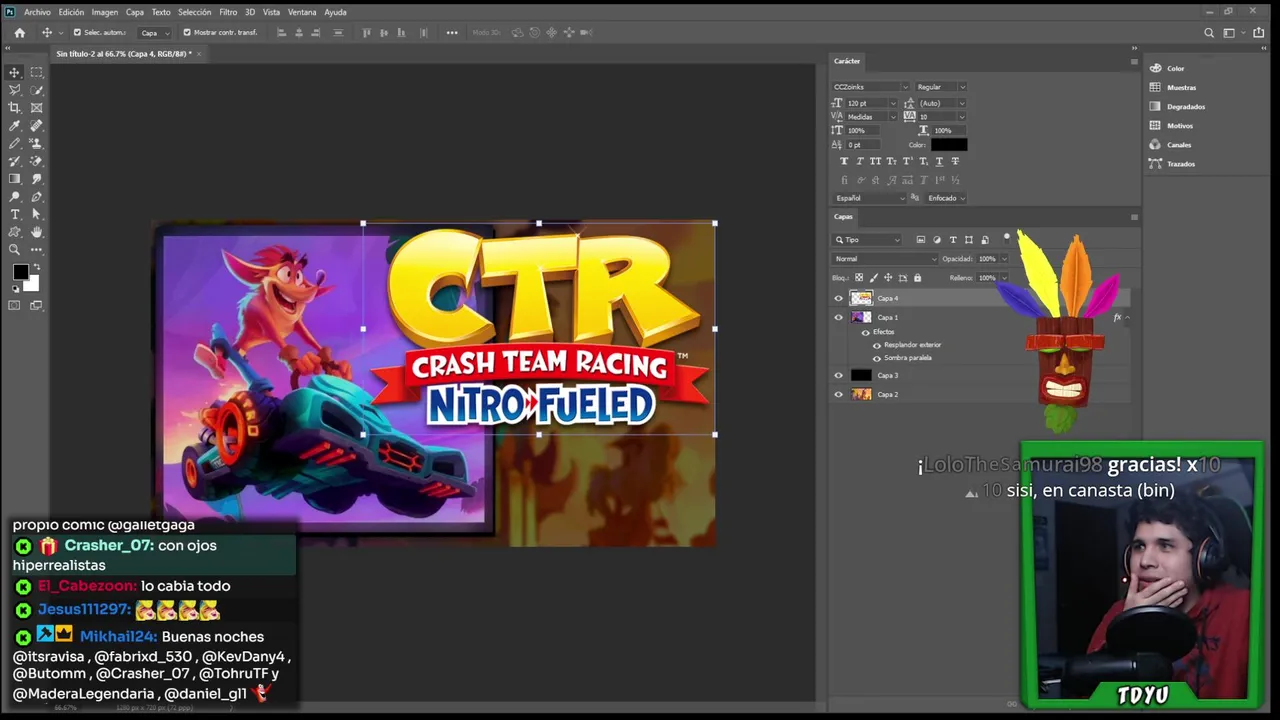Viewport: 1280px width, 720px height.
Task: Open the Filtro menu
Action: 228,12
